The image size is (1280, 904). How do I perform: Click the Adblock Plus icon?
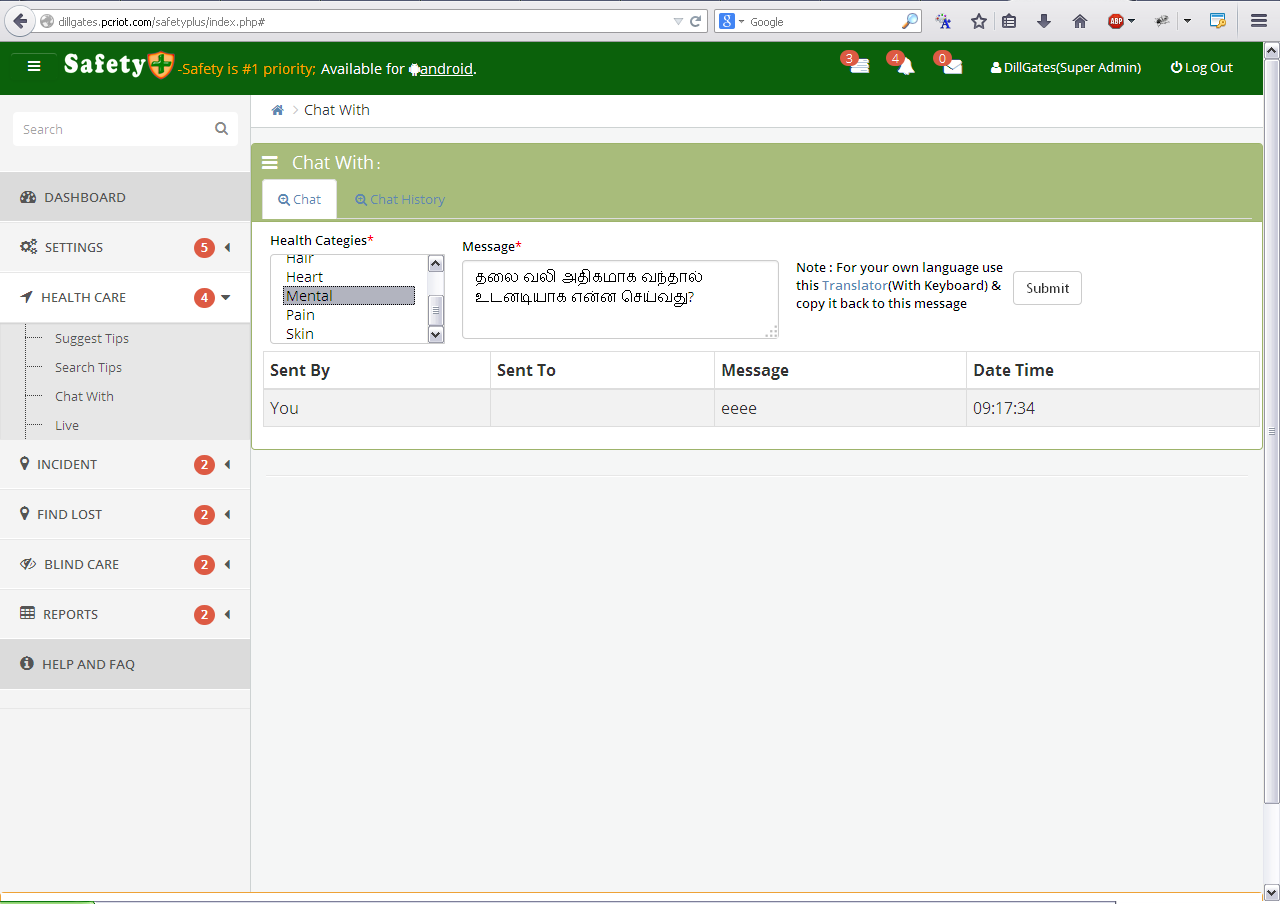pyautogui.click(x=1116, y=21)
